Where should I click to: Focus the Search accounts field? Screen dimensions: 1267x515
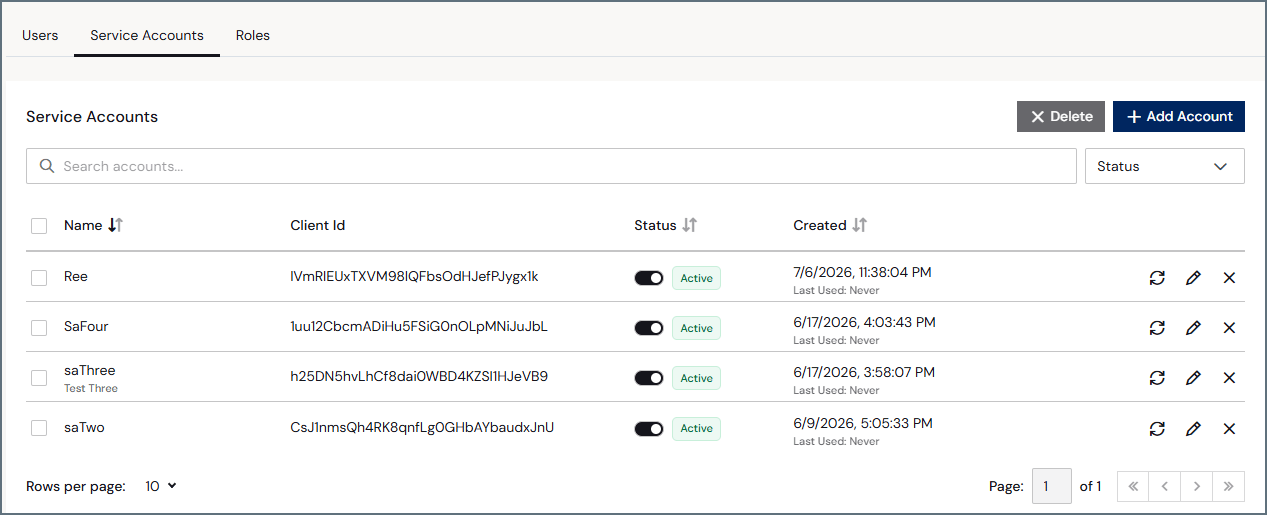(551, 166)
